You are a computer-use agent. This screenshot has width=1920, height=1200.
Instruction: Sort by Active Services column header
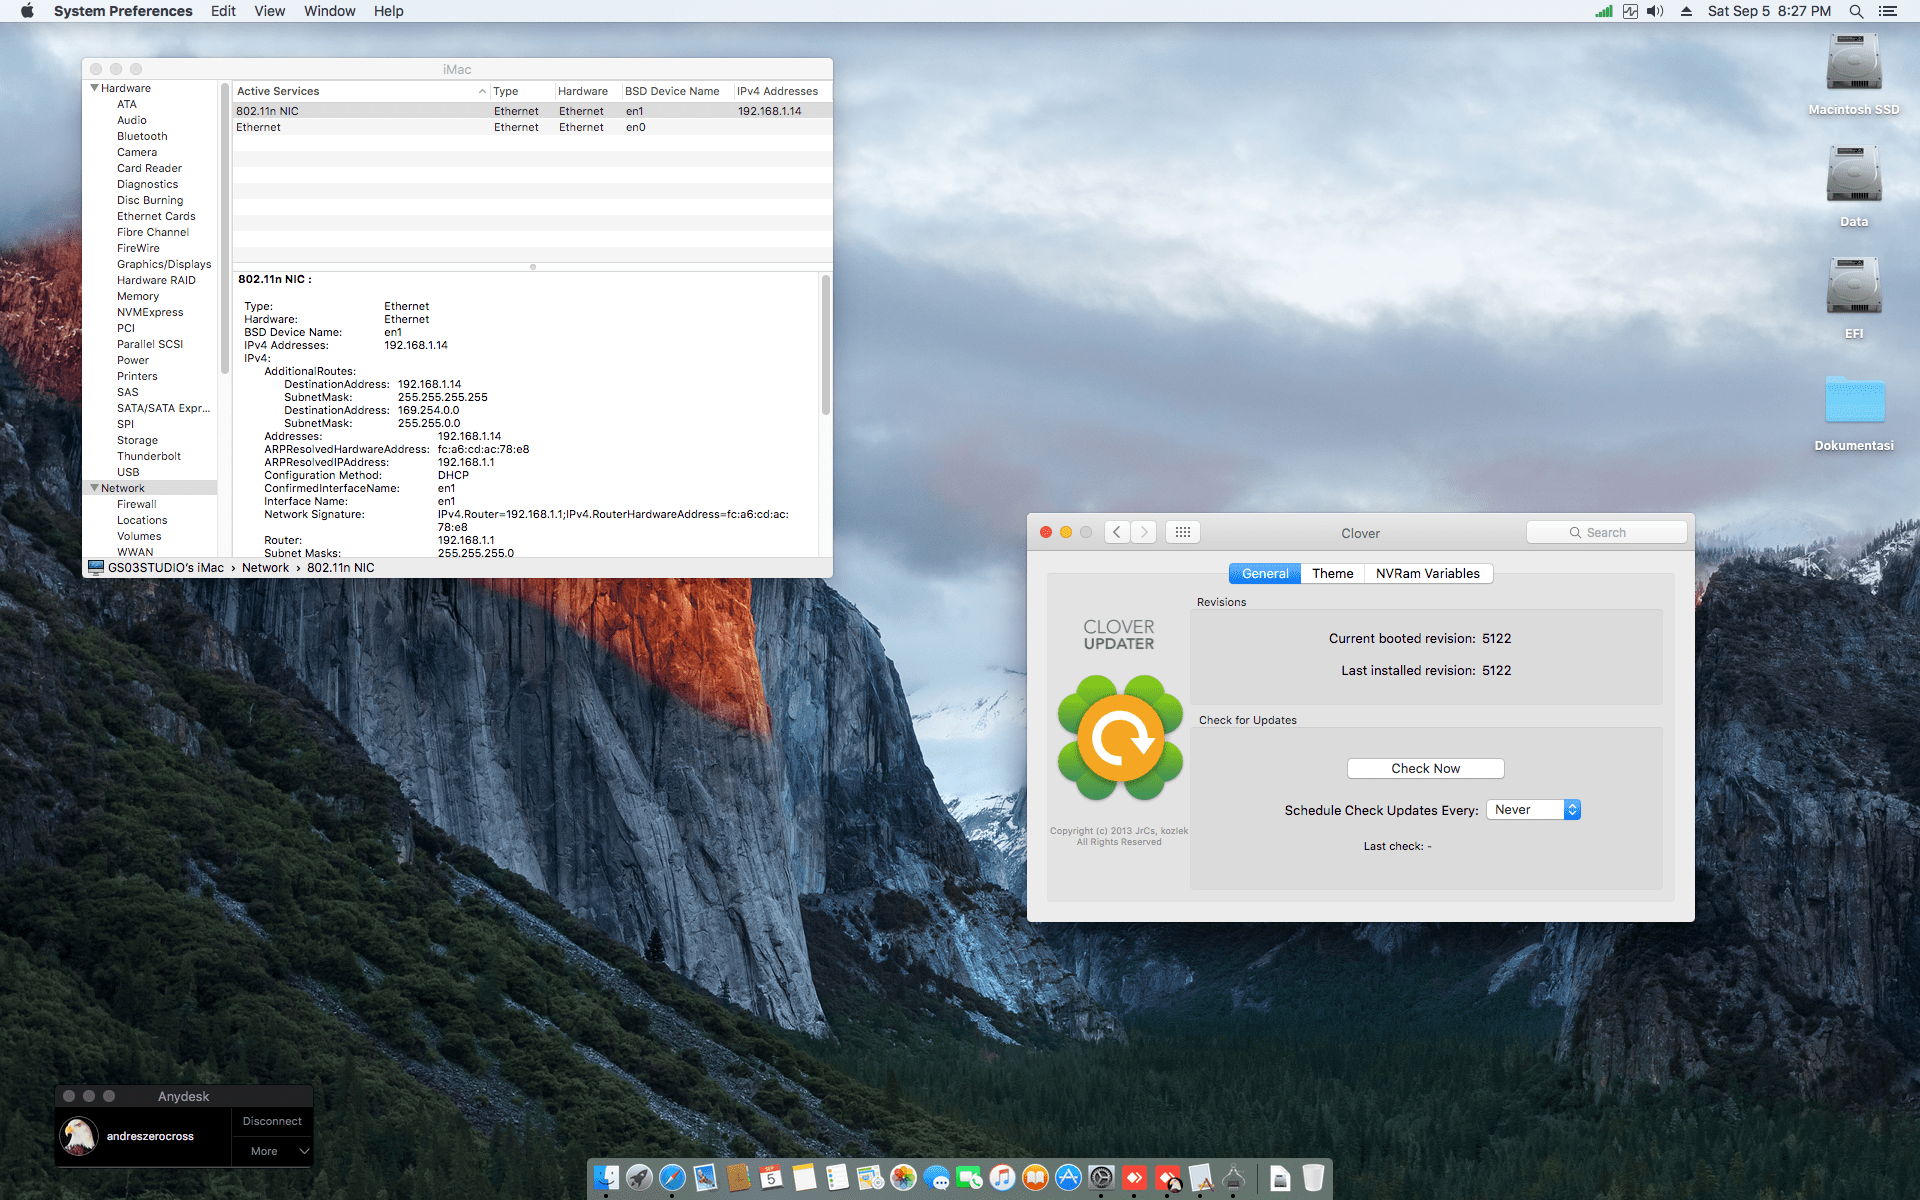pos(361,91)
